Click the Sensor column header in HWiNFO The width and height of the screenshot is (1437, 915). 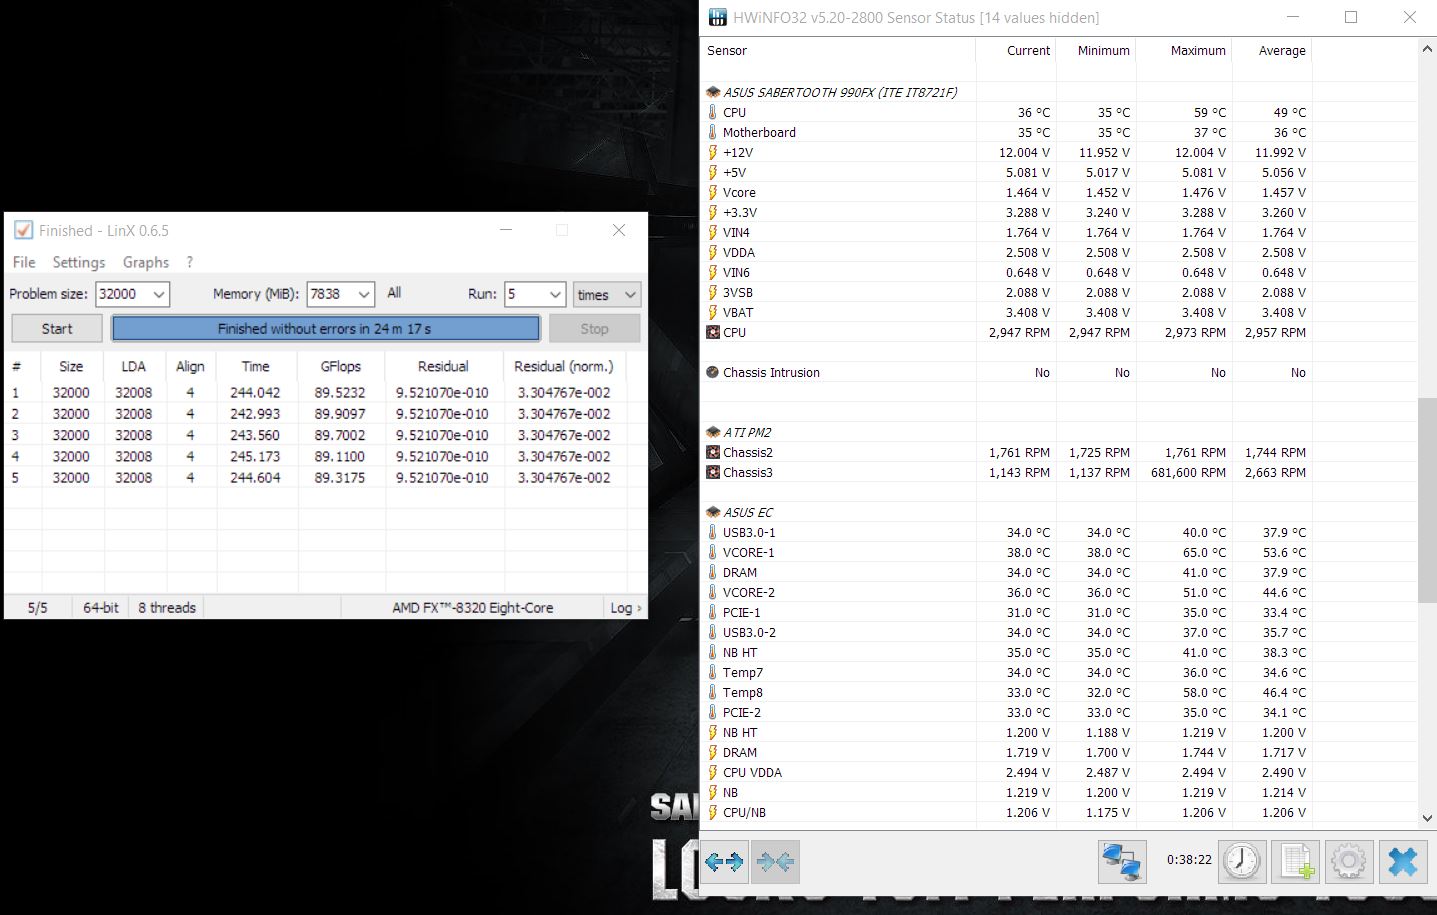pyautogui.click(x=838, y=51)
